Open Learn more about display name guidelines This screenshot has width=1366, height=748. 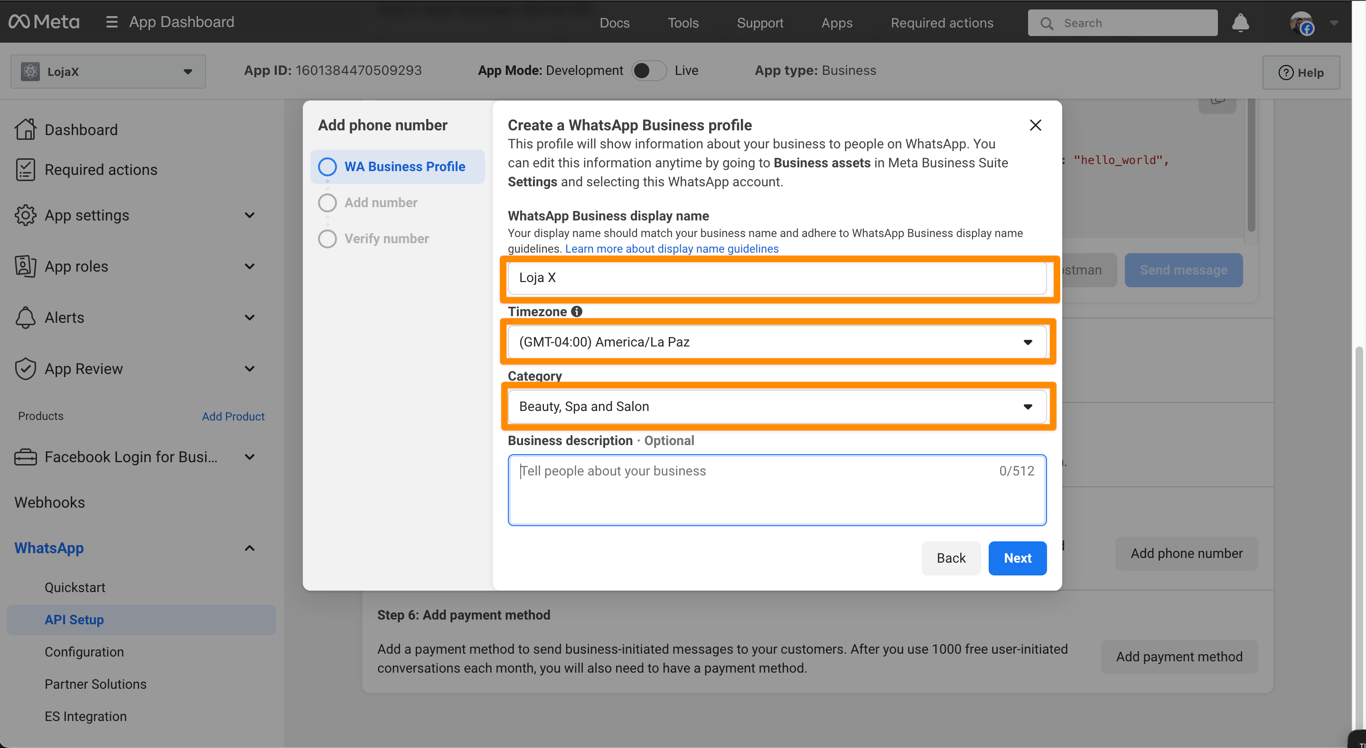(x=671, y=249)
